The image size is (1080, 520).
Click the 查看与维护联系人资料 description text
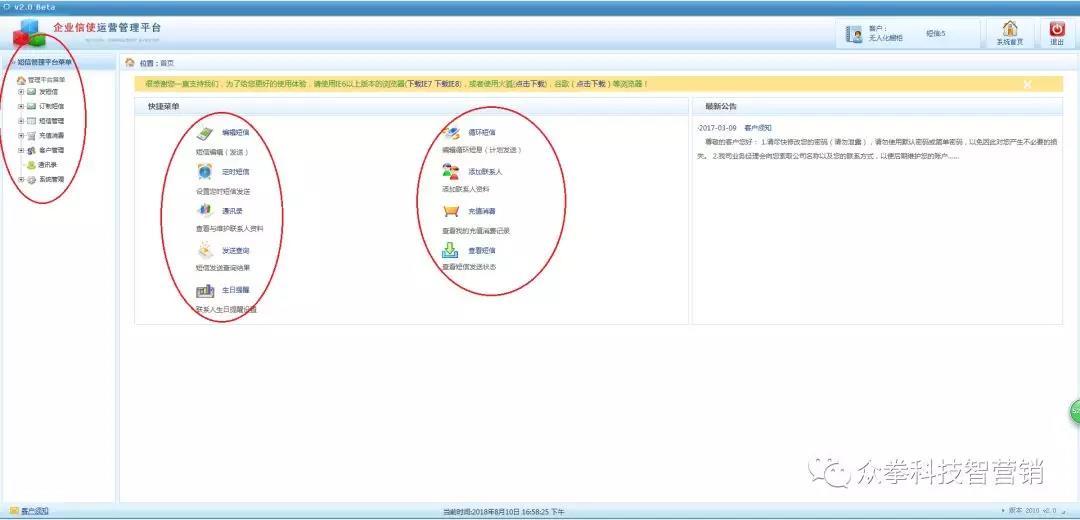(x=229, y=228)
